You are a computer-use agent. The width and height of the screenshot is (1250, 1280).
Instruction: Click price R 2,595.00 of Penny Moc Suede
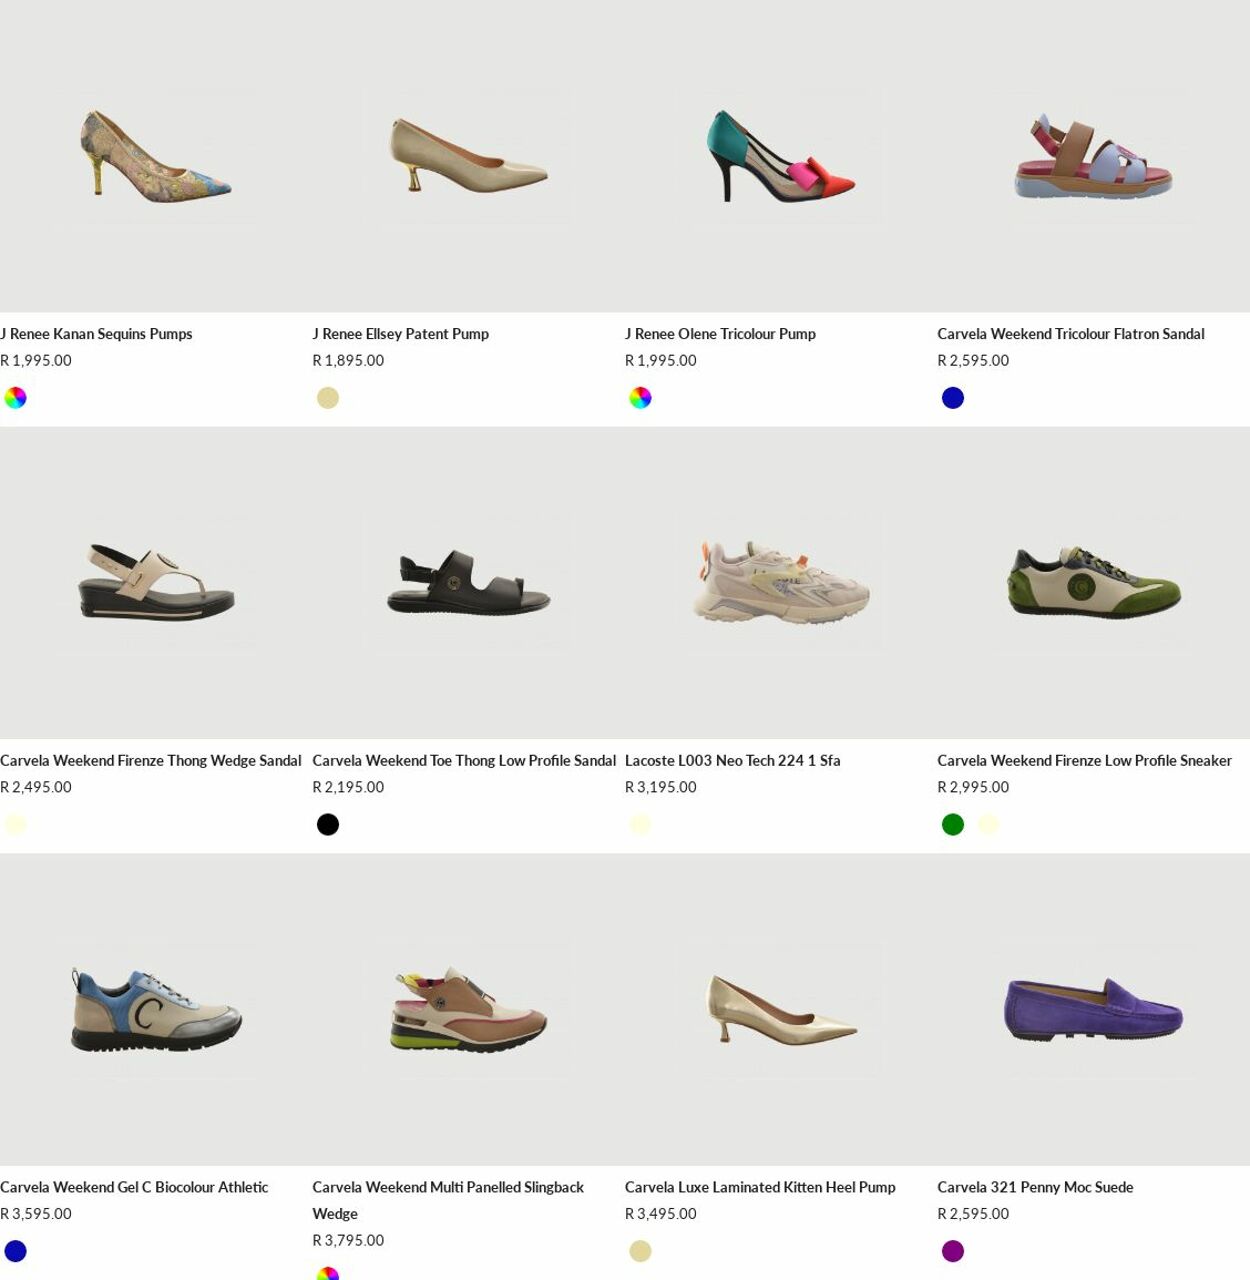973,1214
